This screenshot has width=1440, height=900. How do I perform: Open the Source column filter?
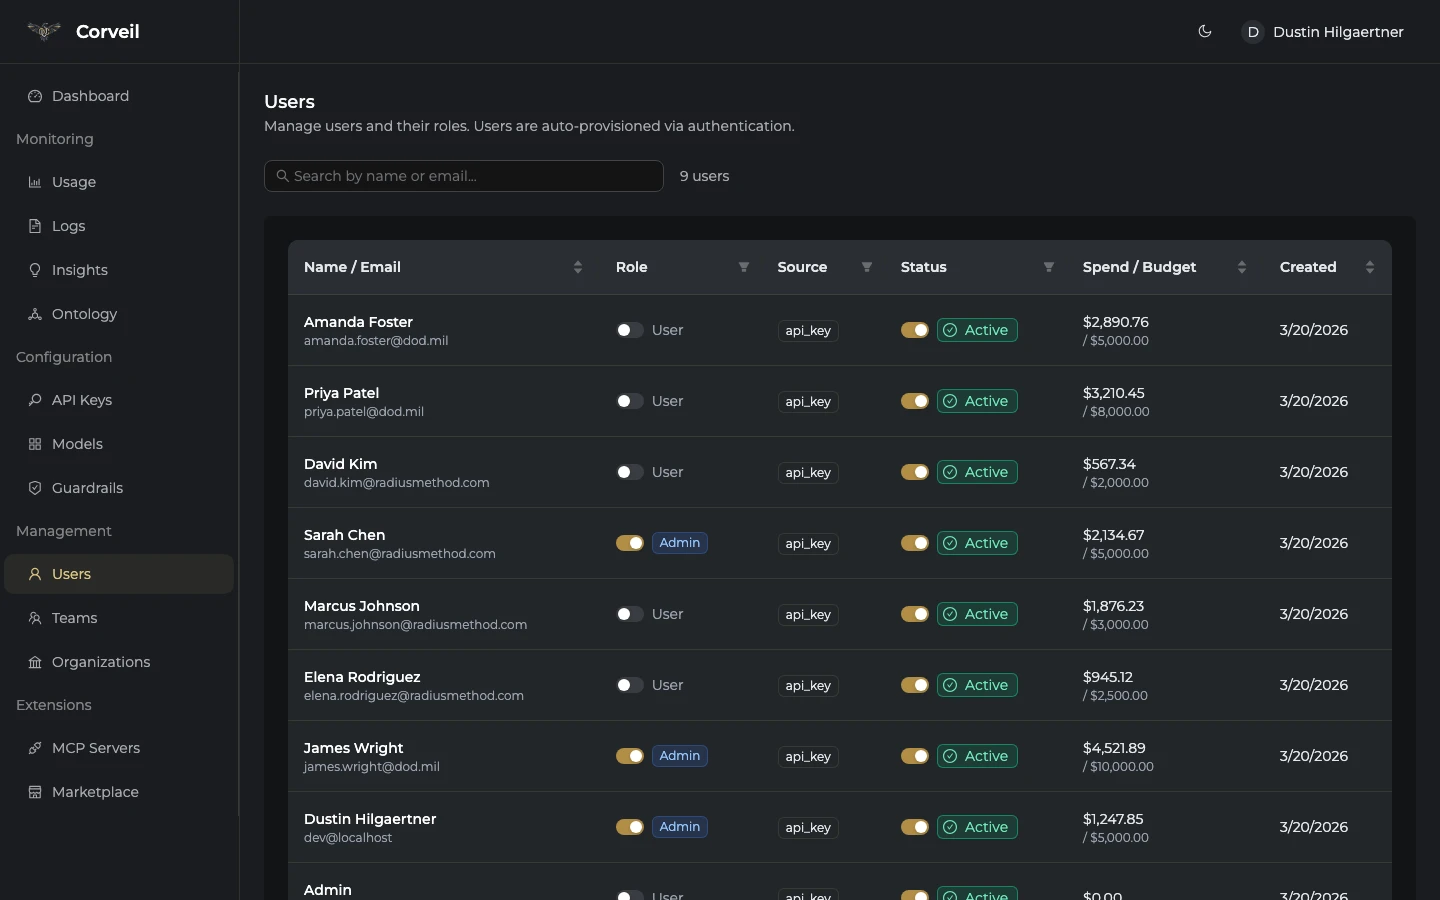tap(867, 267)
